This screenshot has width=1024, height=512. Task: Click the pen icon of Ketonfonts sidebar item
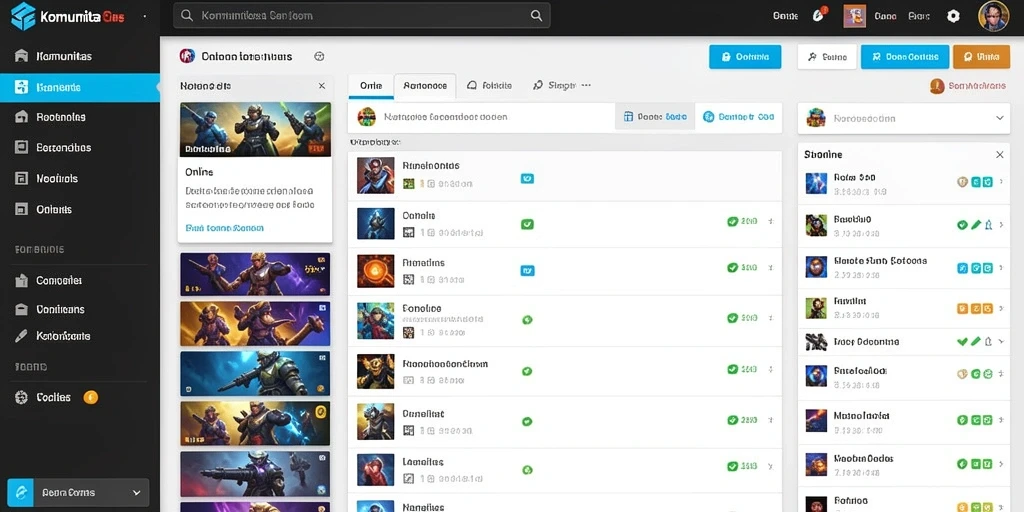tap(21, 336)
